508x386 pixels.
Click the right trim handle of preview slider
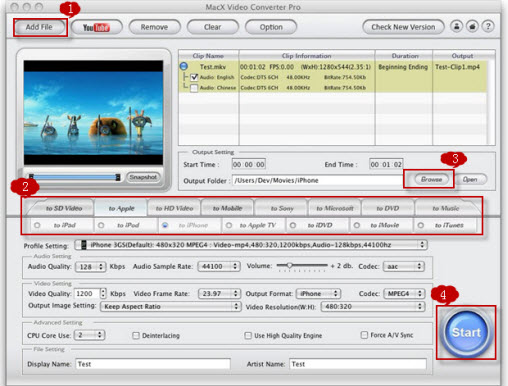coord(118,177)
